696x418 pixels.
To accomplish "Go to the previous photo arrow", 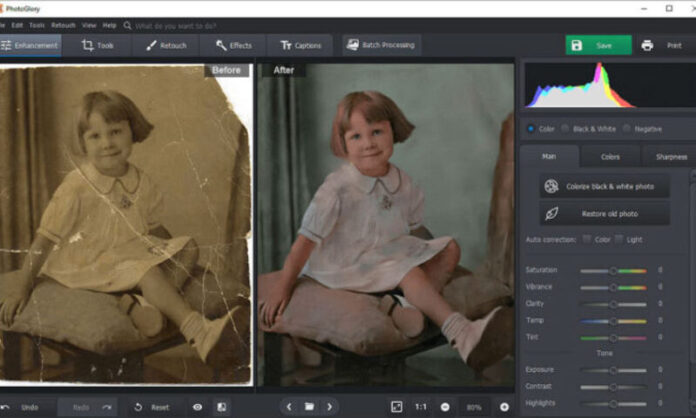I will (289, 407).
